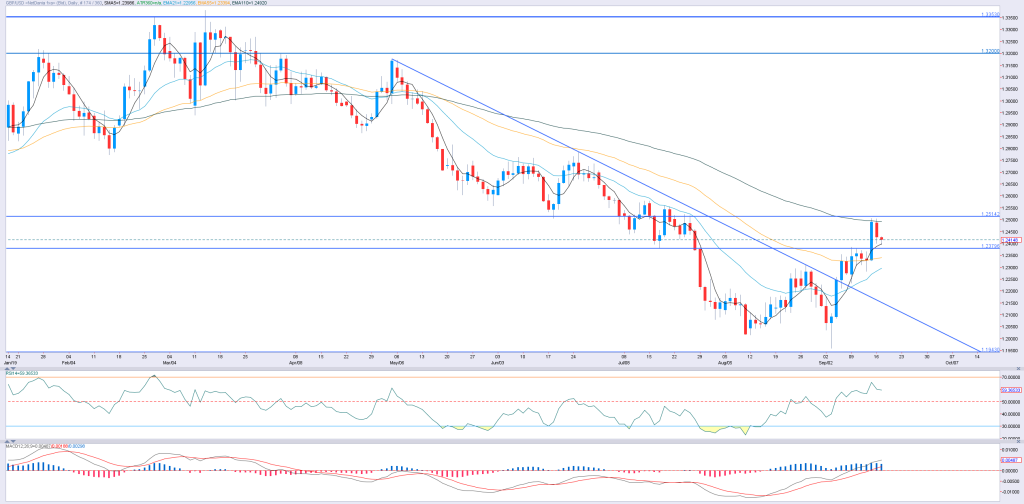Select the 1.23796 horizontal line label
The image size is (1024, 504).
(991, 246)
